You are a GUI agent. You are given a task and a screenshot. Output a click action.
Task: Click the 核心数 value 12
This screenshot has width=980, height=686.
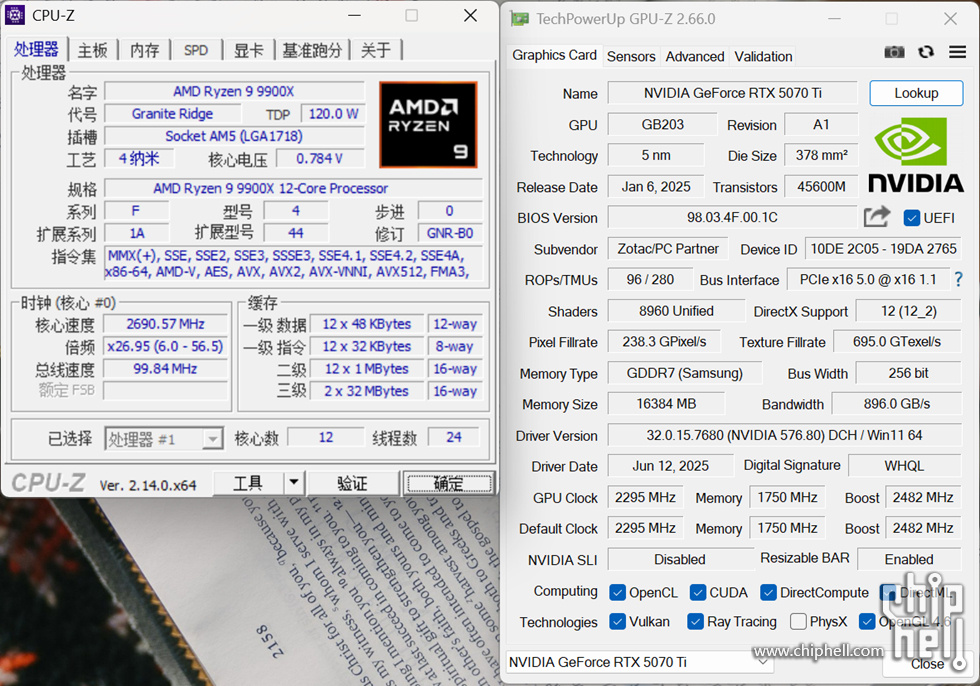coord(326,437)
